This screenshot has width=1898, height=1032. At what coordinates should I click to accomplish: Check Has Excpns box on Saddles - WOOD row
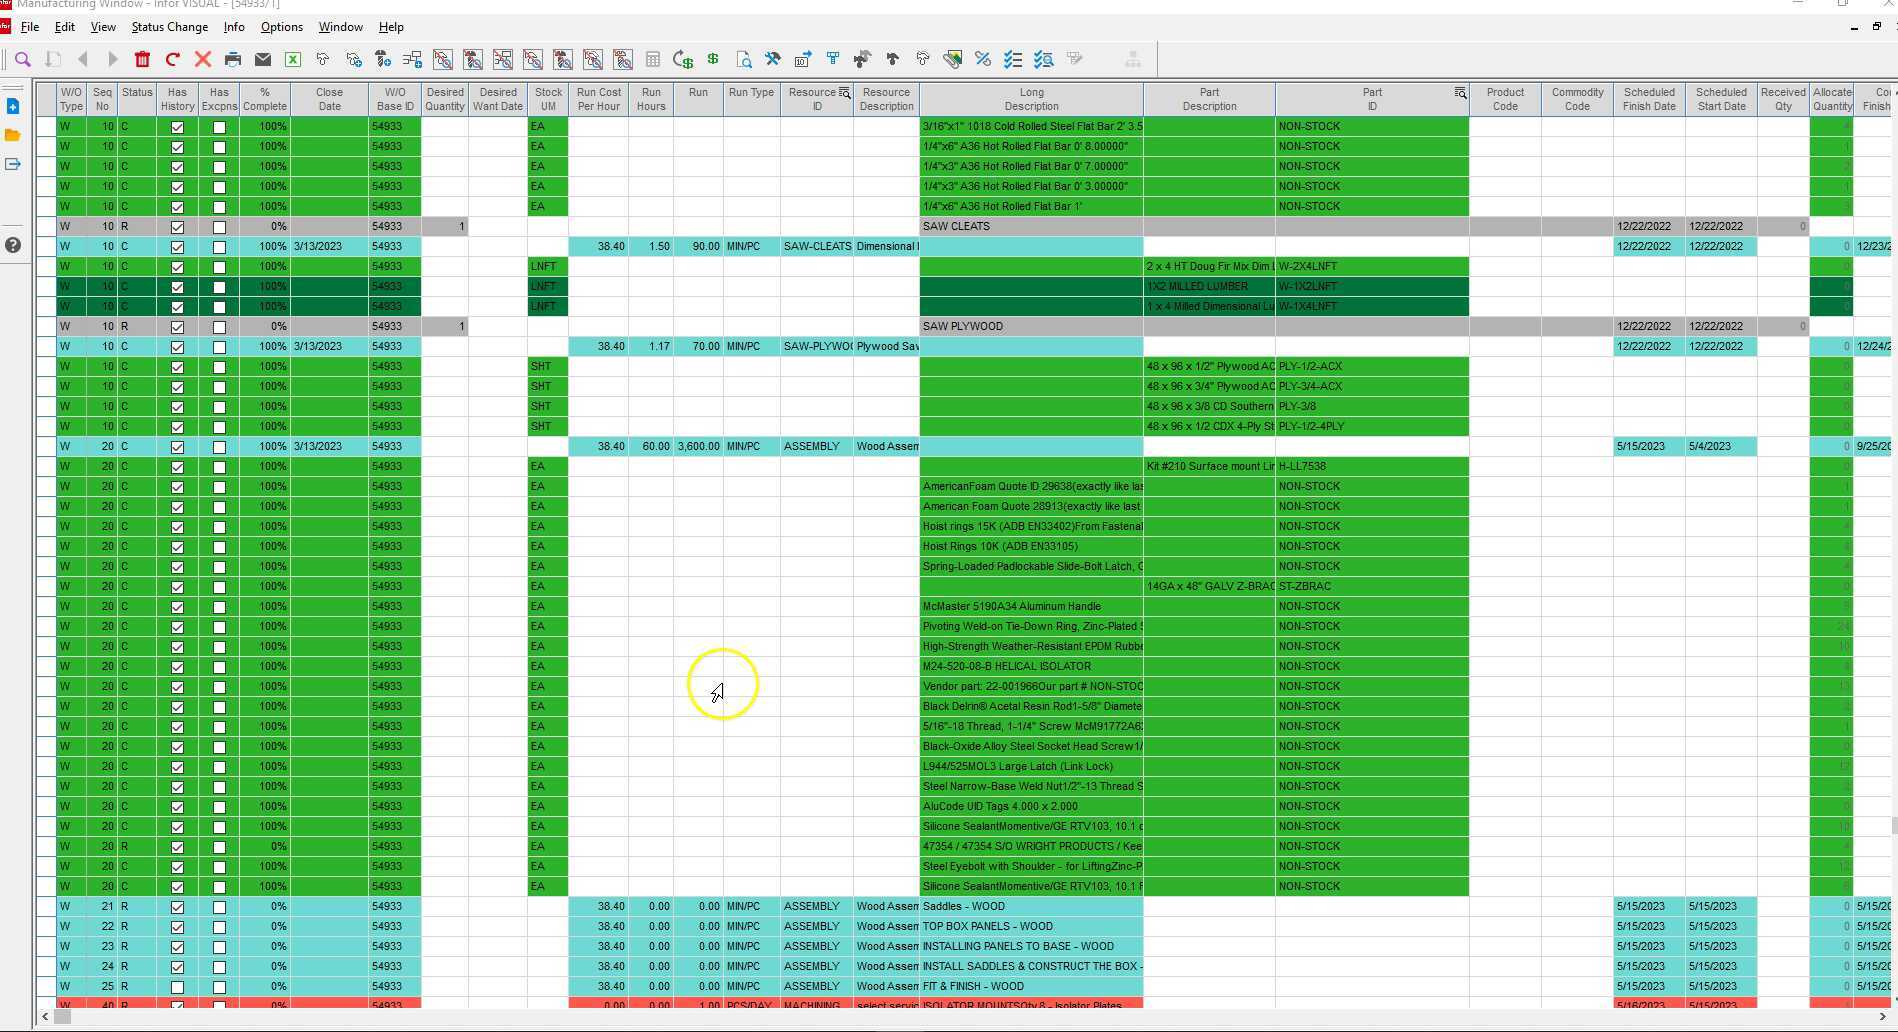point(219,907)
